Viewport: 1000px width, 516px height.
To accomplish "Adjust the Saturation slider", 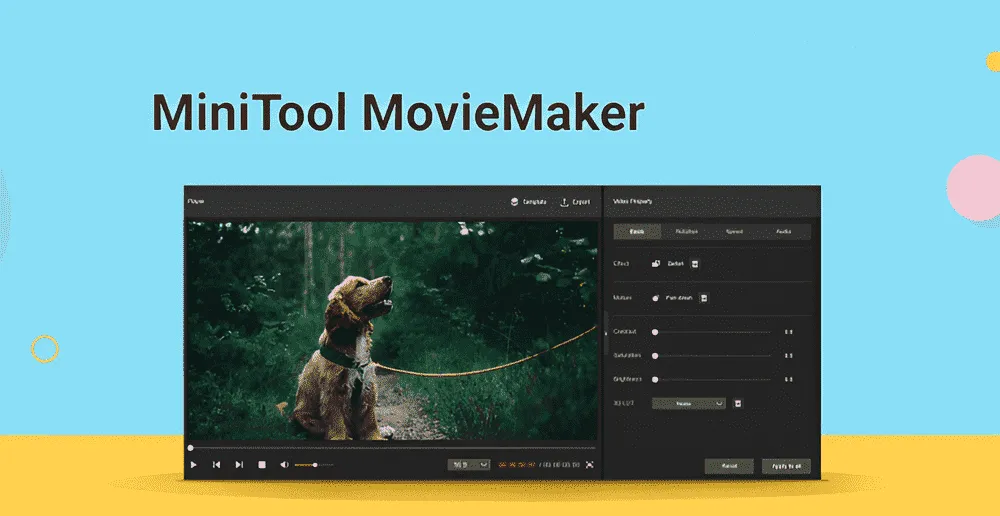I will coord(712,355).
